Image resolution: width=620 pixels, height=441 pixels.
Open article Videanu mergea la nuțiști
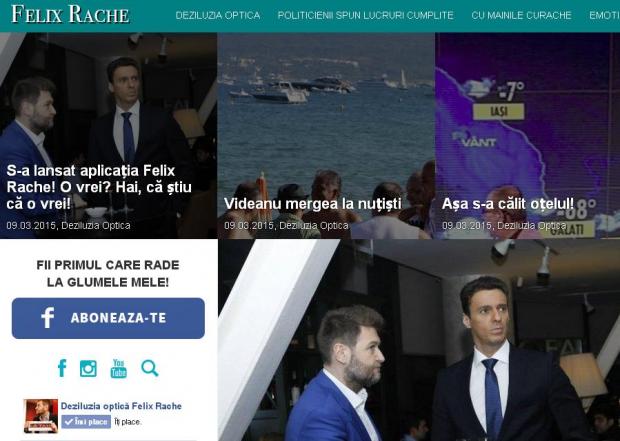tap(313, 204)
